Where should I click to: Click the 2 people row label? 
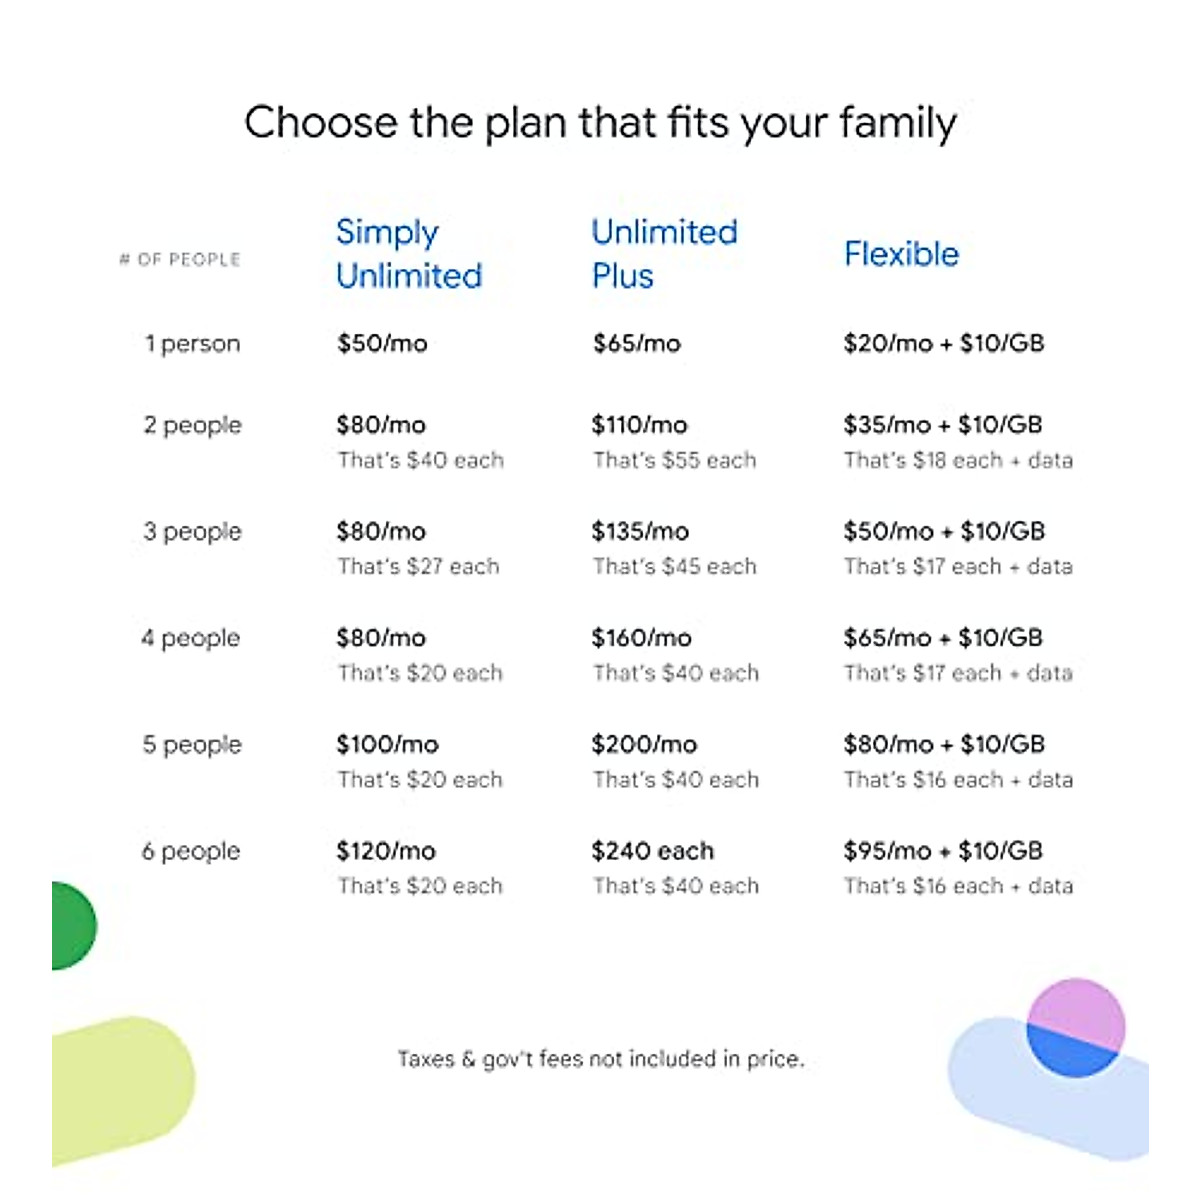point(193,425)
